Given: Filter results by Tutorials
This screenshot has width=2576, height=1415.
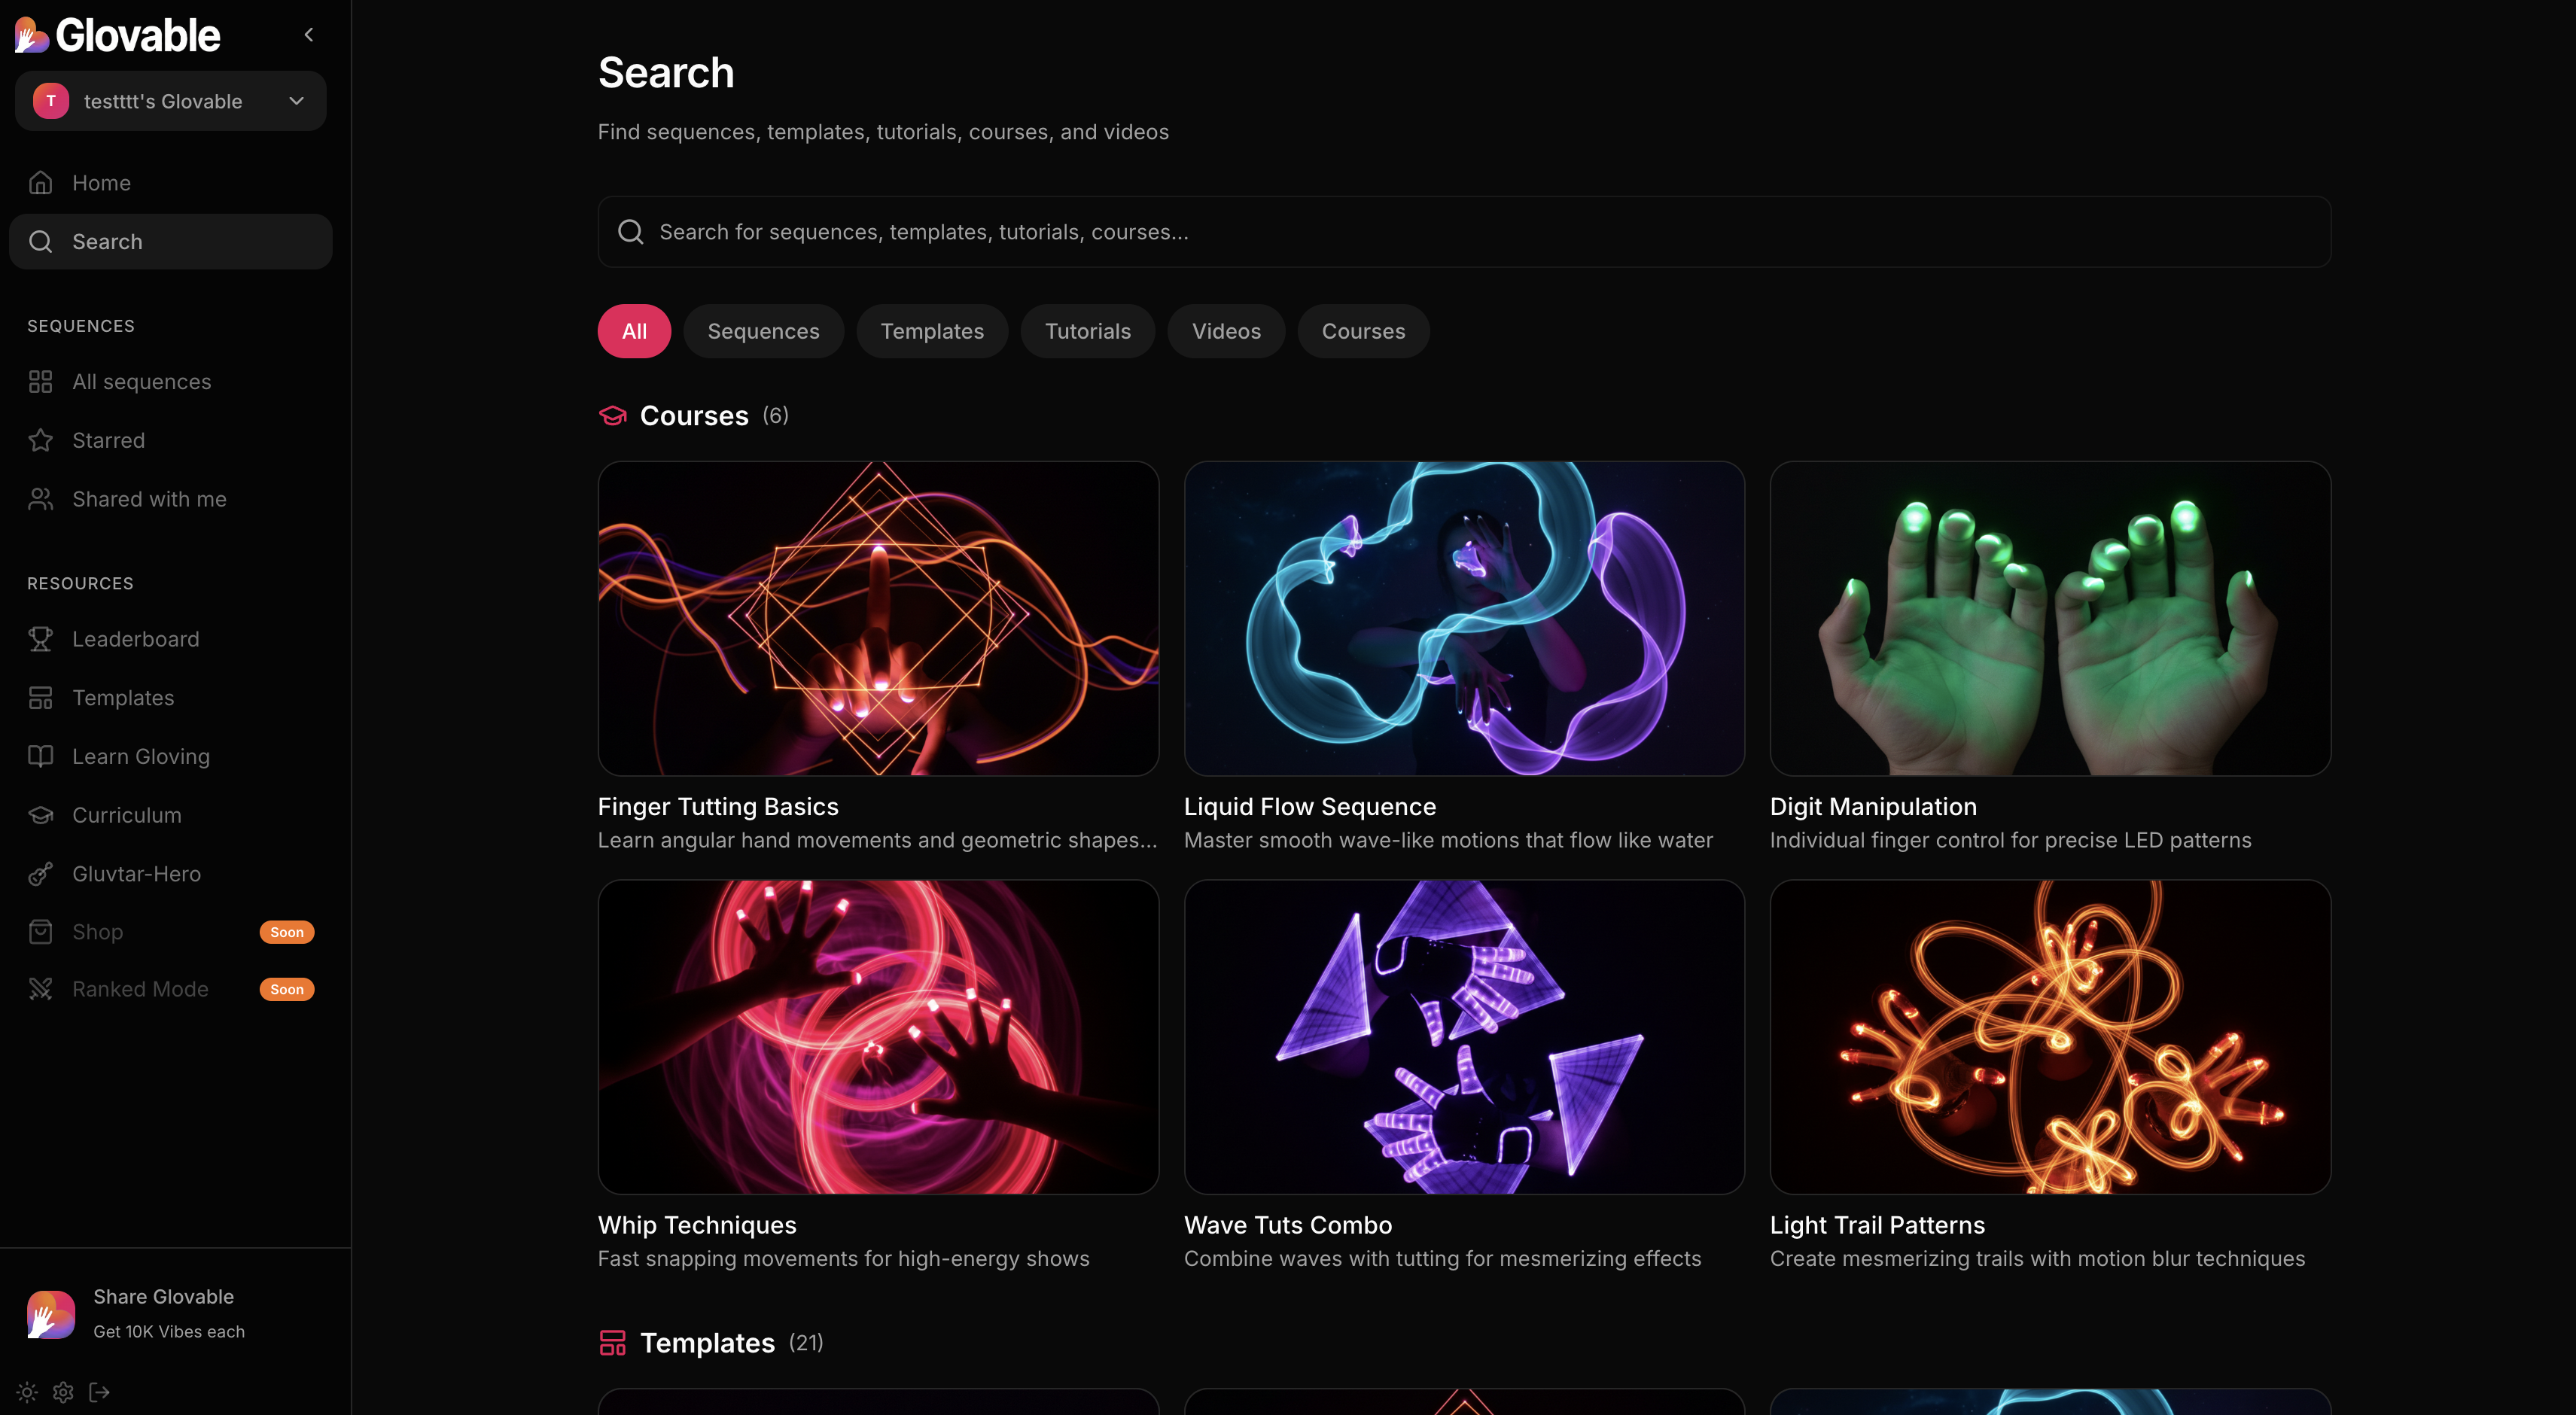Looking at the screenshot, I should [1087, 331].
